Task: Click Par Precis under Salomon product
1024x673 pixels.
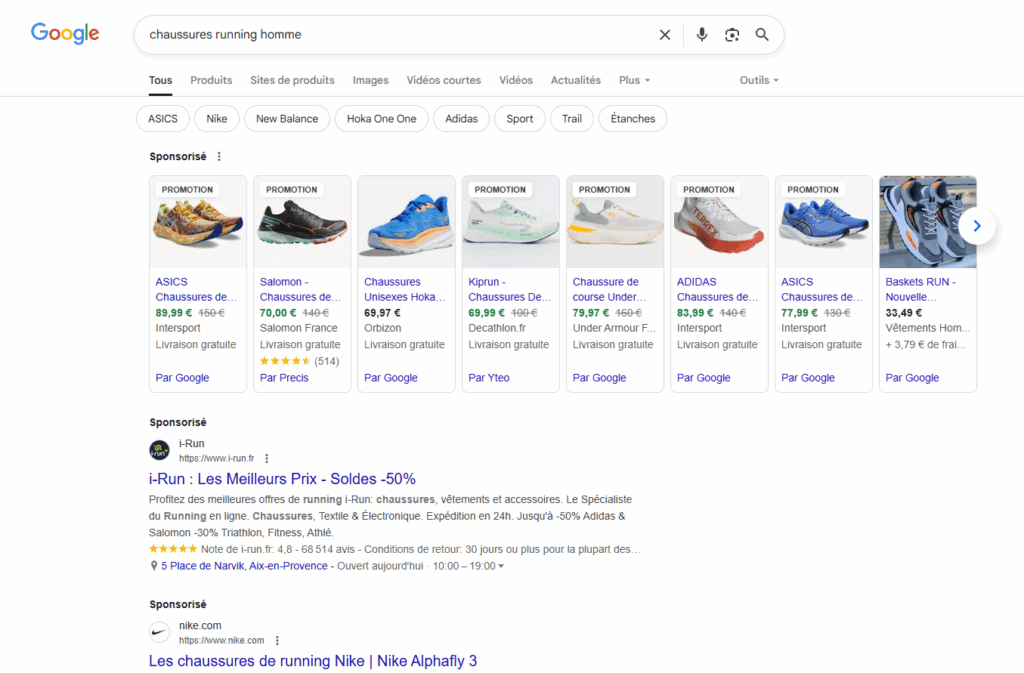Action: [284, 378]
